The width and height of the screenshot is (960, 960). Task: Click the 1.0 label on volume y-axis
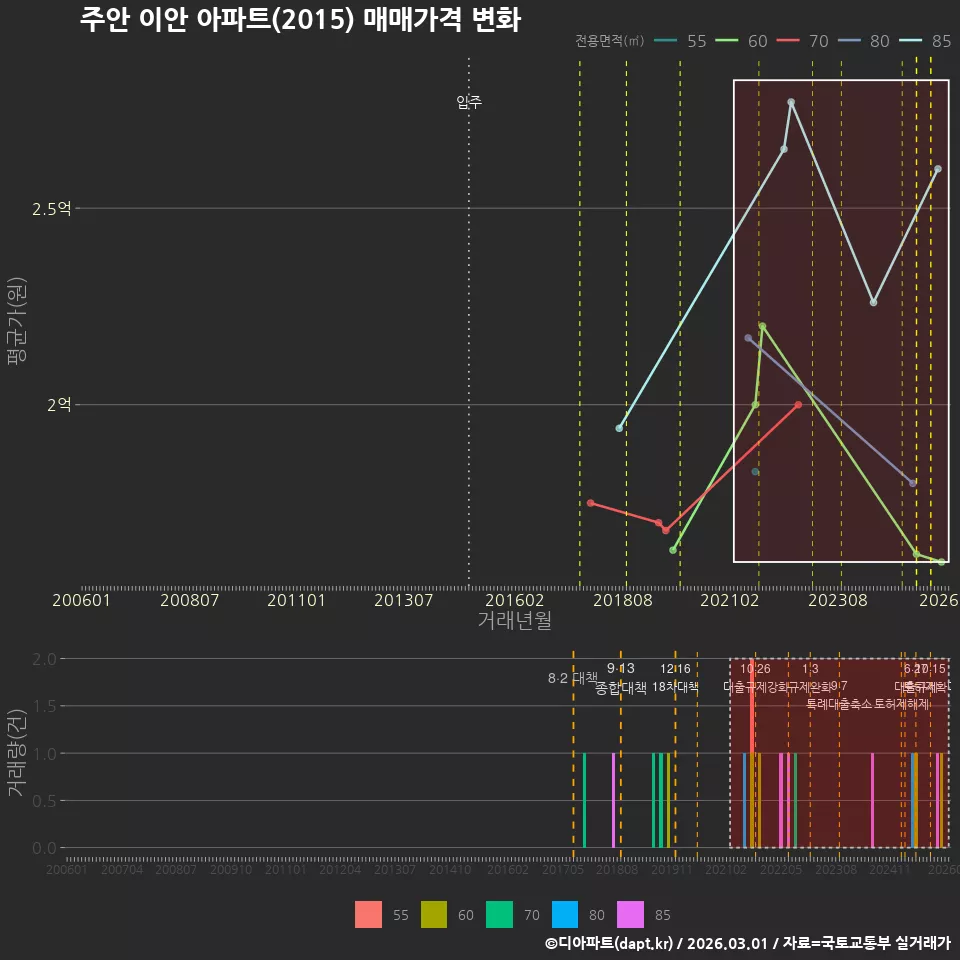(44, 753)
